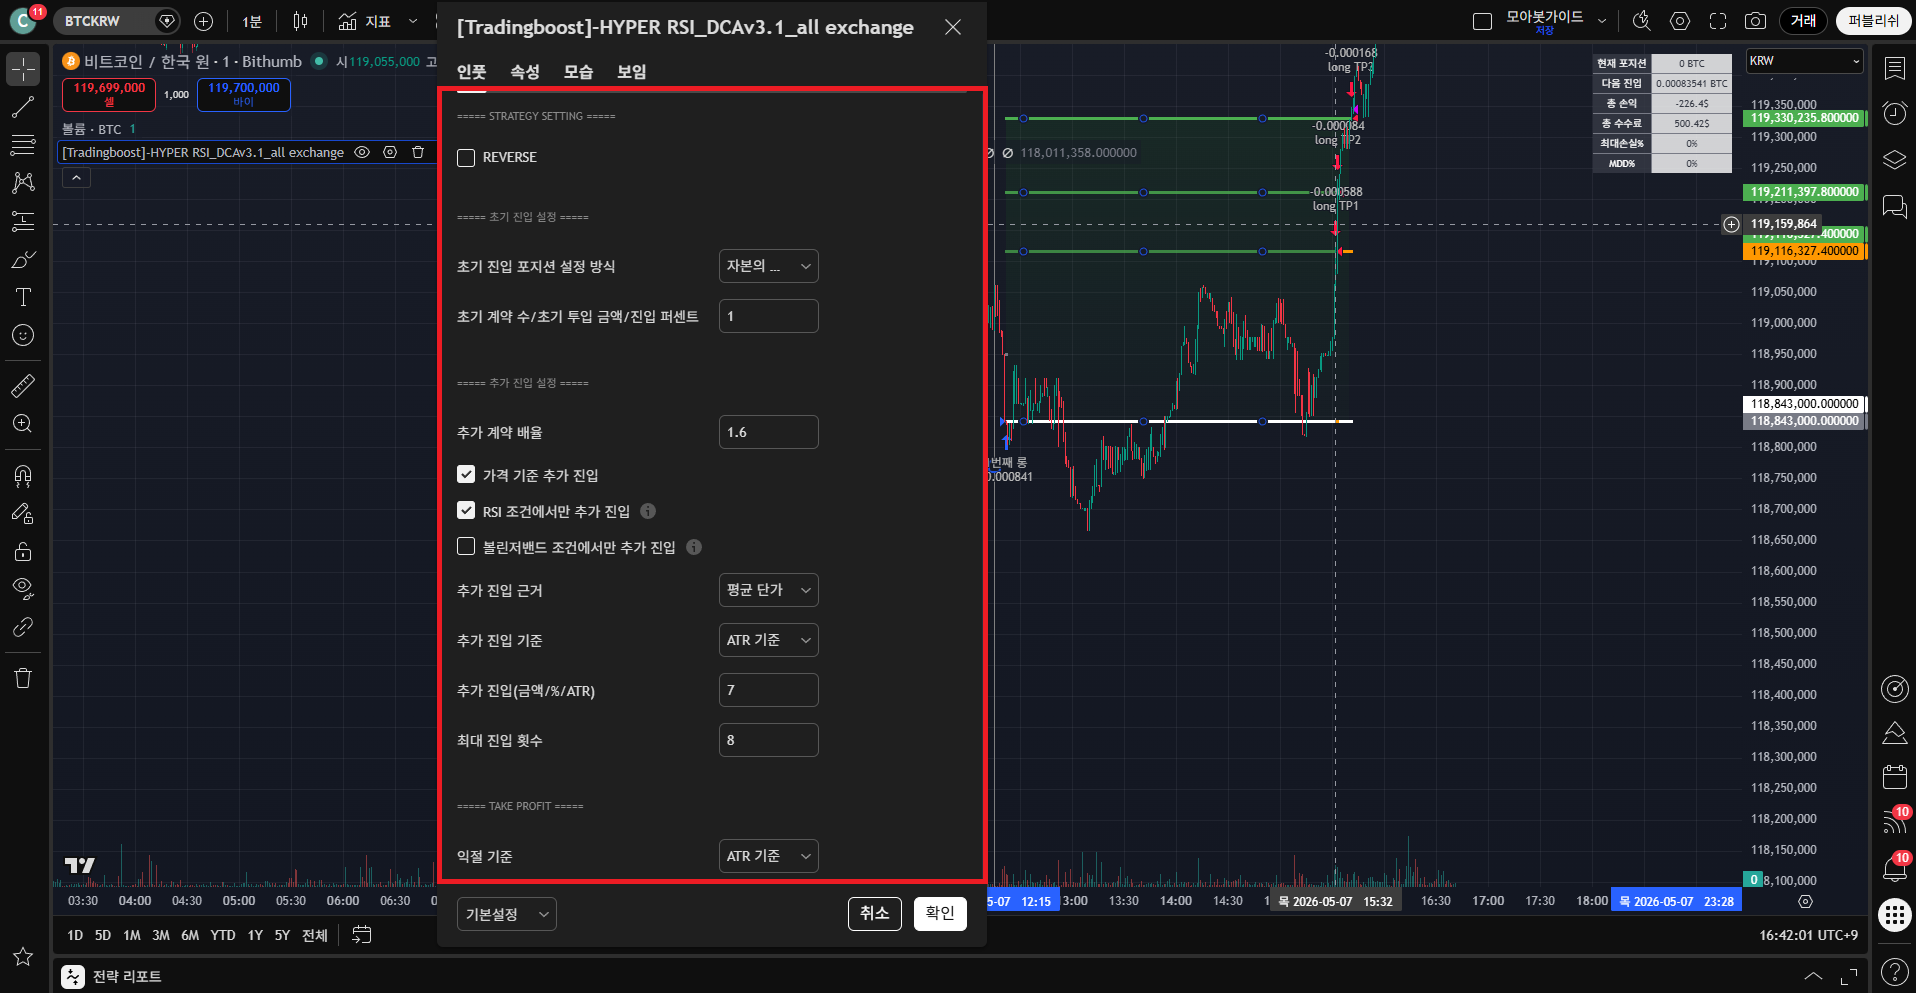
Task: Confirm settings with 확인 button
Action: tap(940, 914)
